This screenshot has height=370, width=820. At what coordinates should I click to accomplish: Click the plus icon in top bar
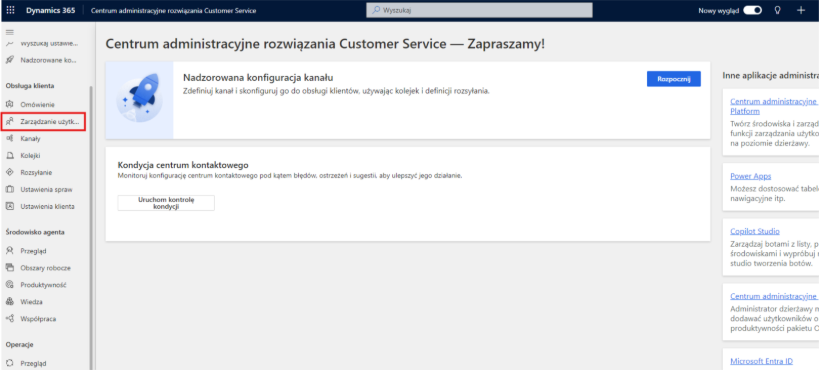(x=801, y=10)
